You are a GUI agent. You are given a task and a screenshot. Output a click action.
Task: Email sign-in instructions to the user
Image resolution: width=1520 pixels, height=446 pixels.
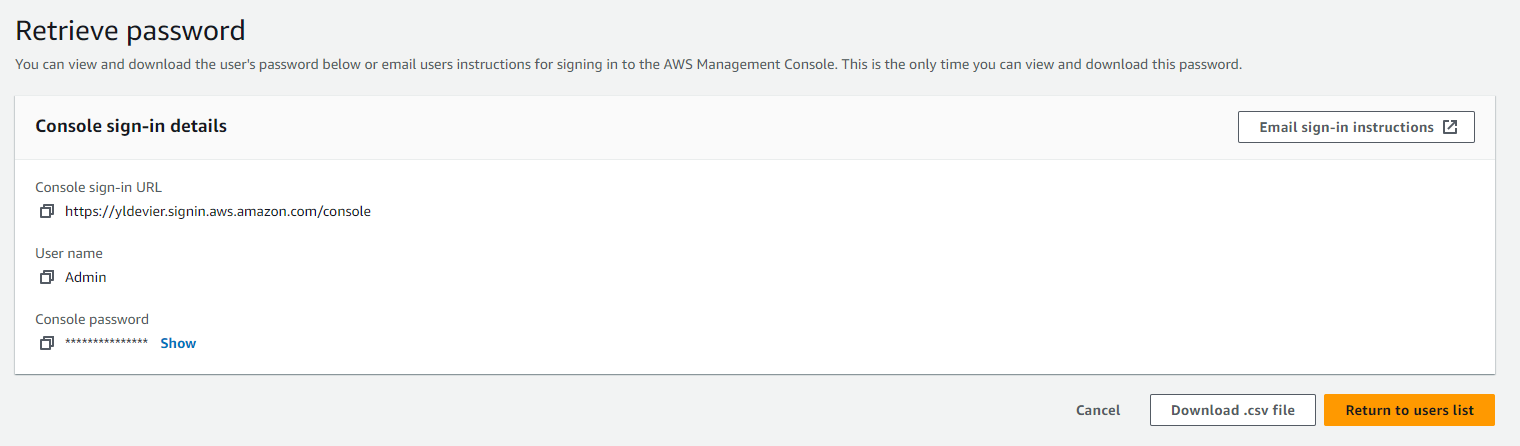1346,127
